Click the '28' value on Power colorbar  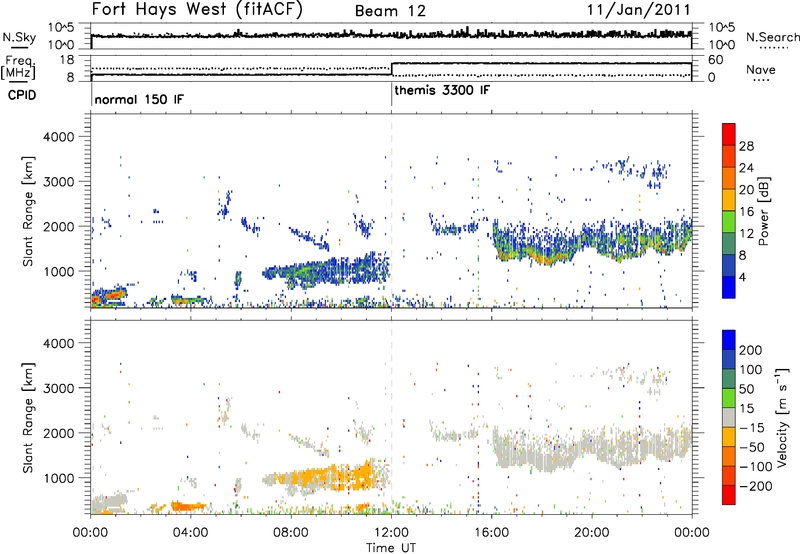tap(746, 146)
